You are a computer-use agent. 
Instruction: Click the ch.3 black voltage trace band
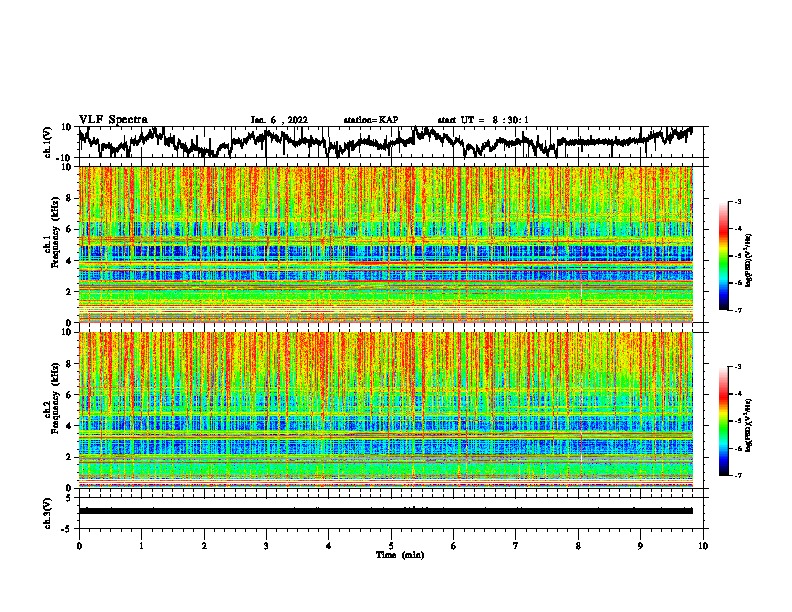386,511
